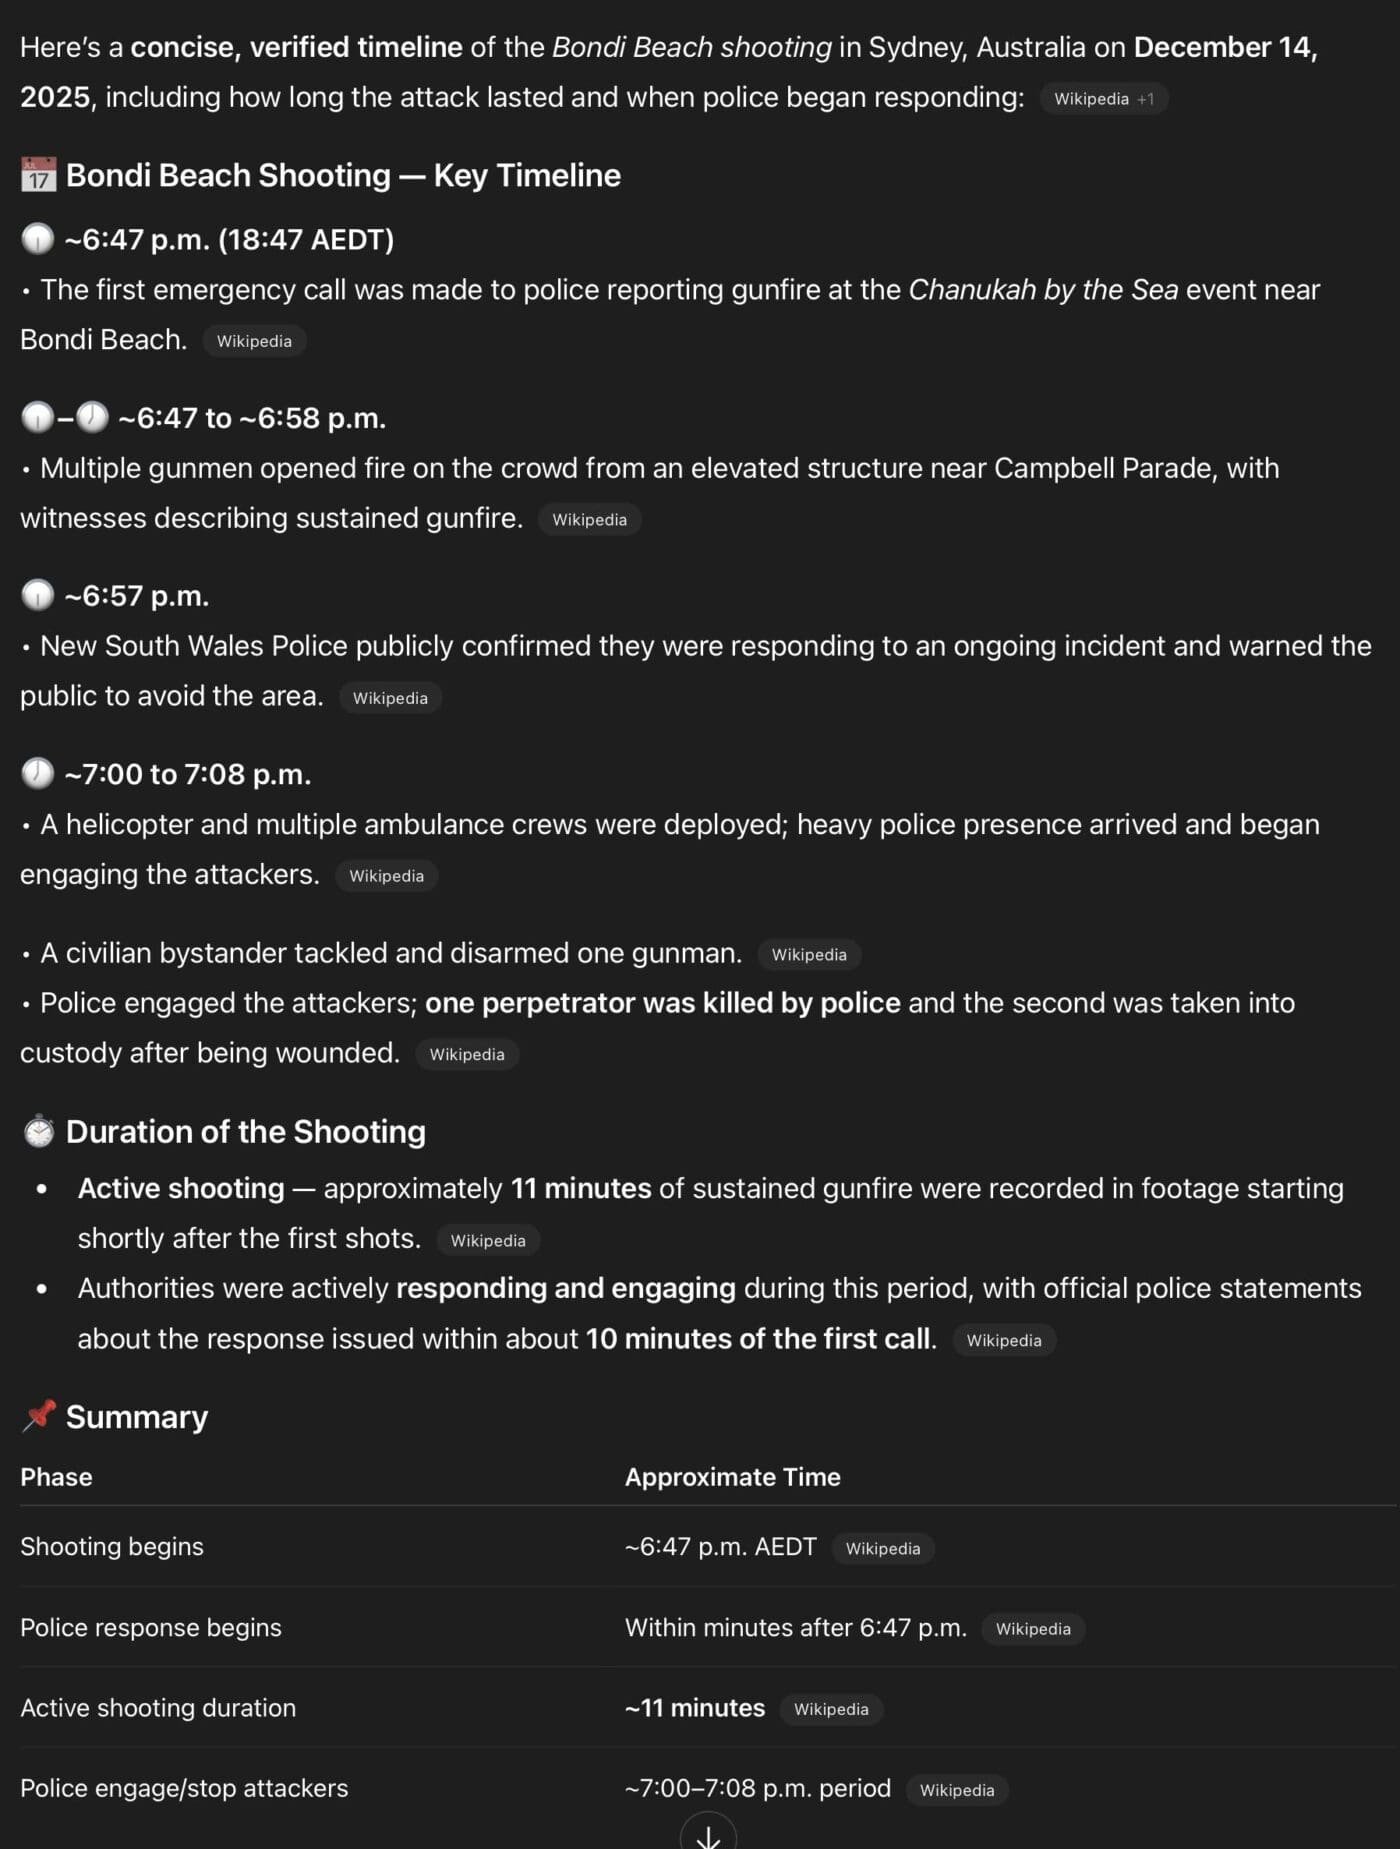Image resolution: width=1400 pixels, height=1849 pixels.
Task: Click the clock emoji before ~7:00 to 7:08 p.m.
Action: [x=38, y=773]
